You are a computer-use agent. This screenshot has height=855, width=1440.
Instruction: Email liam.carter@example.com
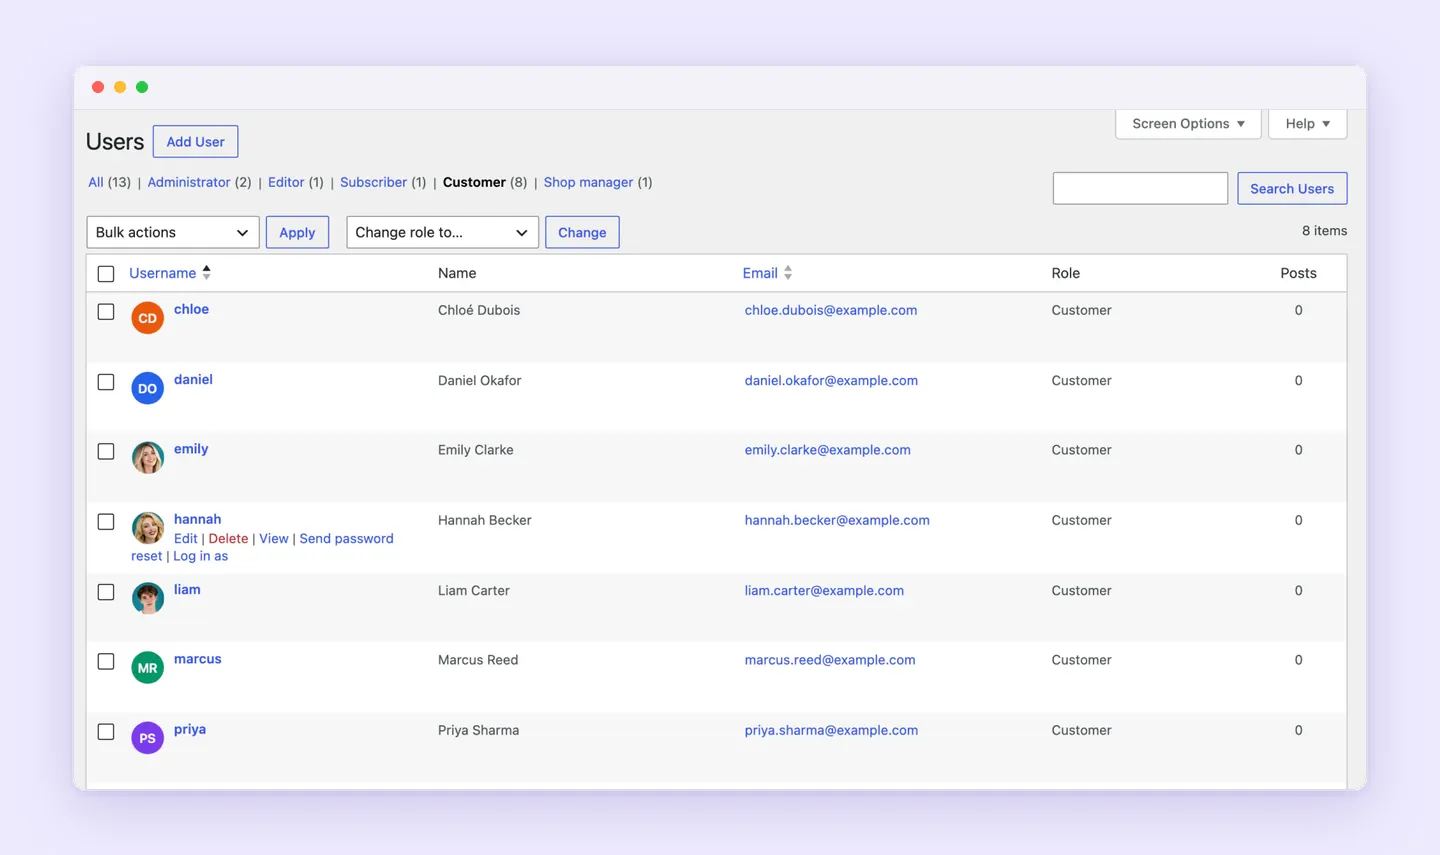pyautogui.click(x=824, y=590)
